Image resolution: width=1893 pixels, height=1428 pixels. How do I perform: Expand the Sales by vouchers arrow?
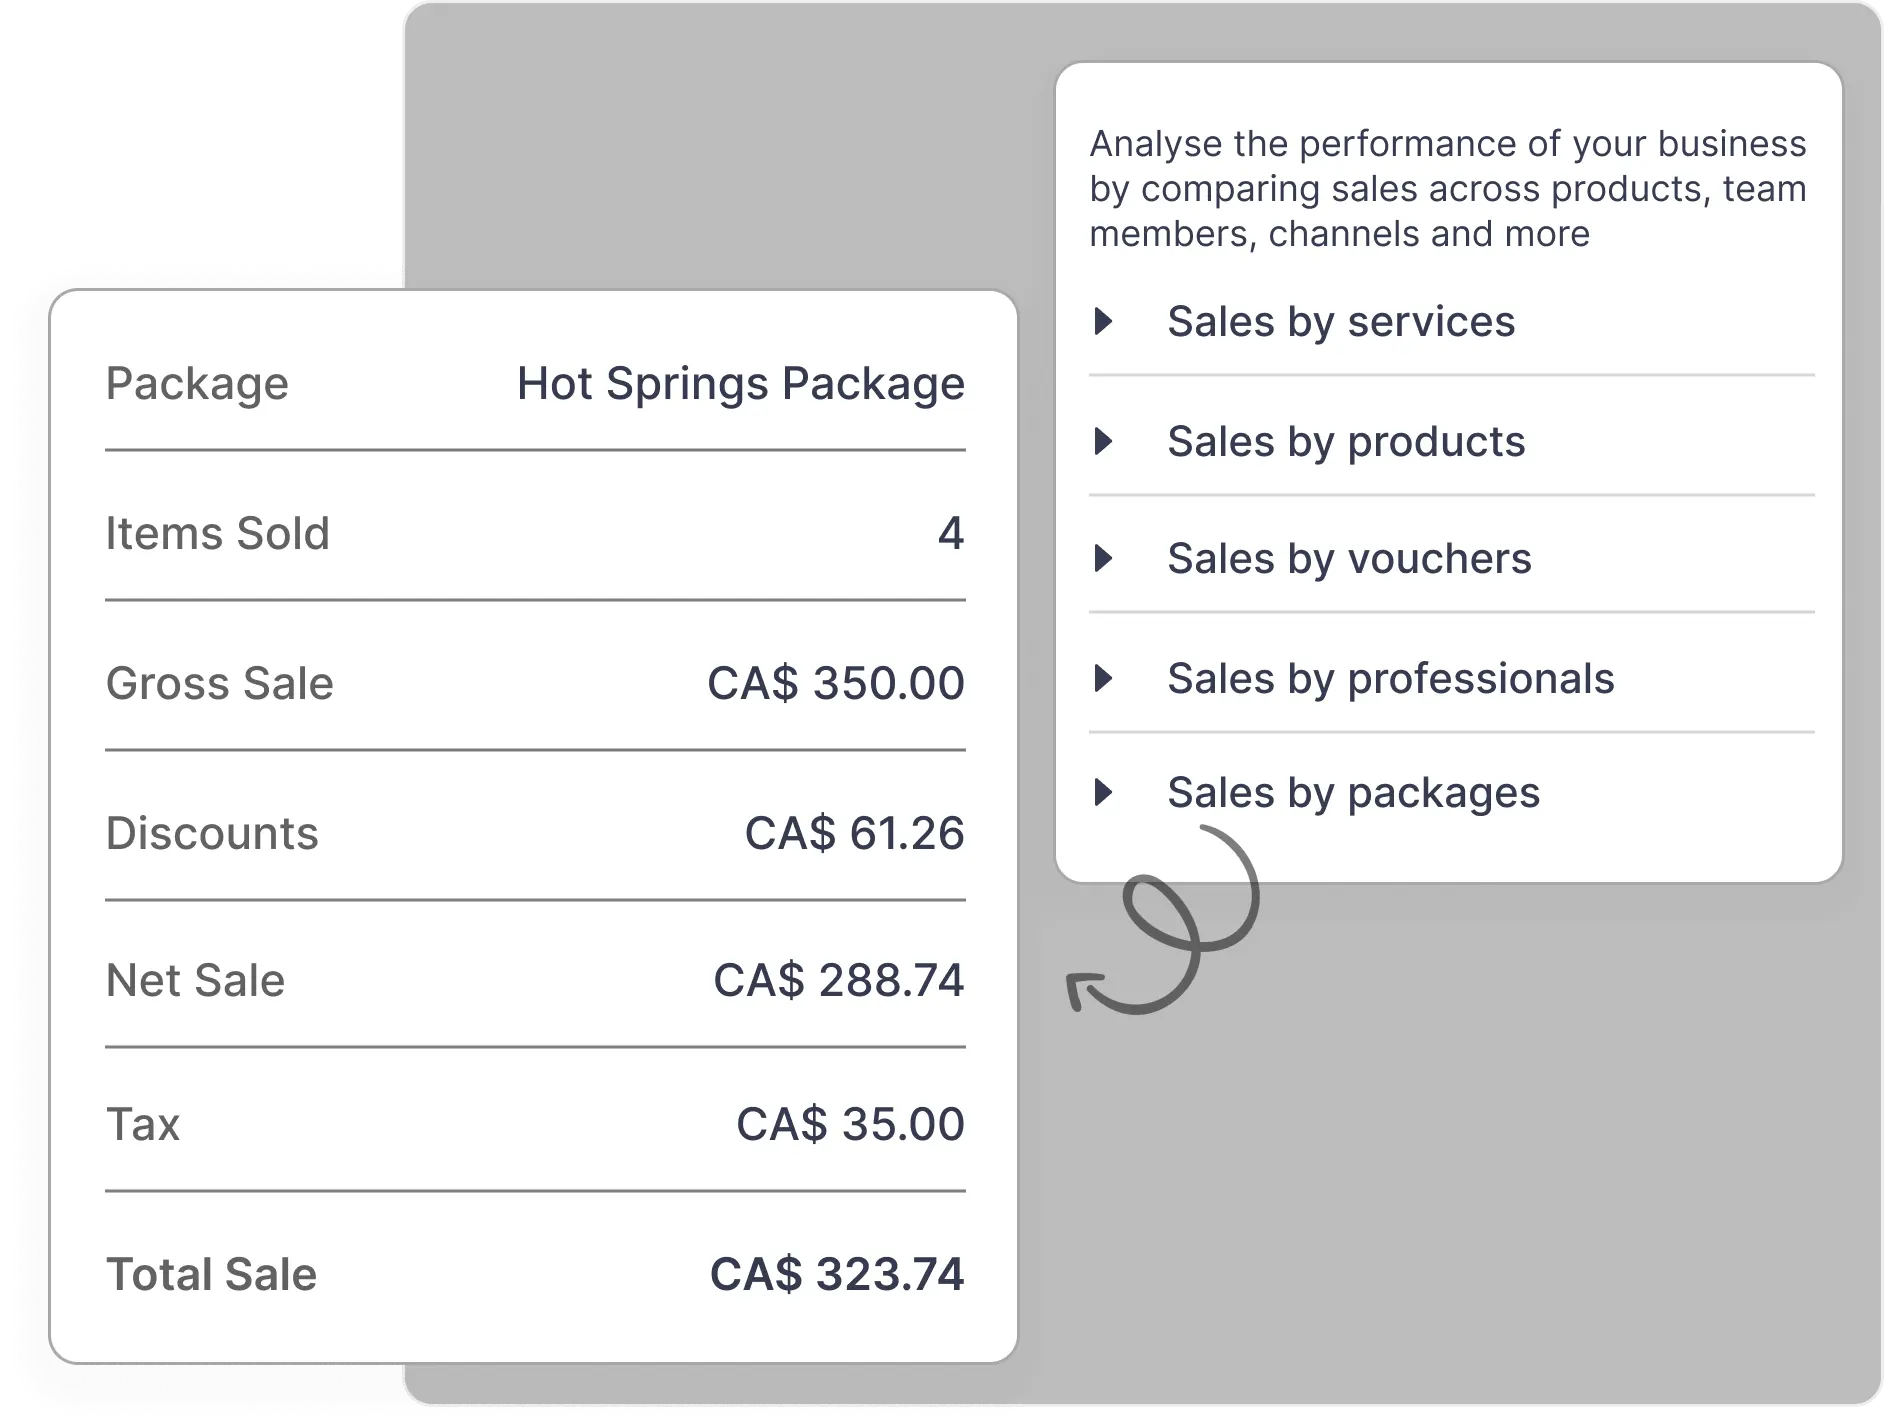pyautogui.click(x=1104, y=559)
